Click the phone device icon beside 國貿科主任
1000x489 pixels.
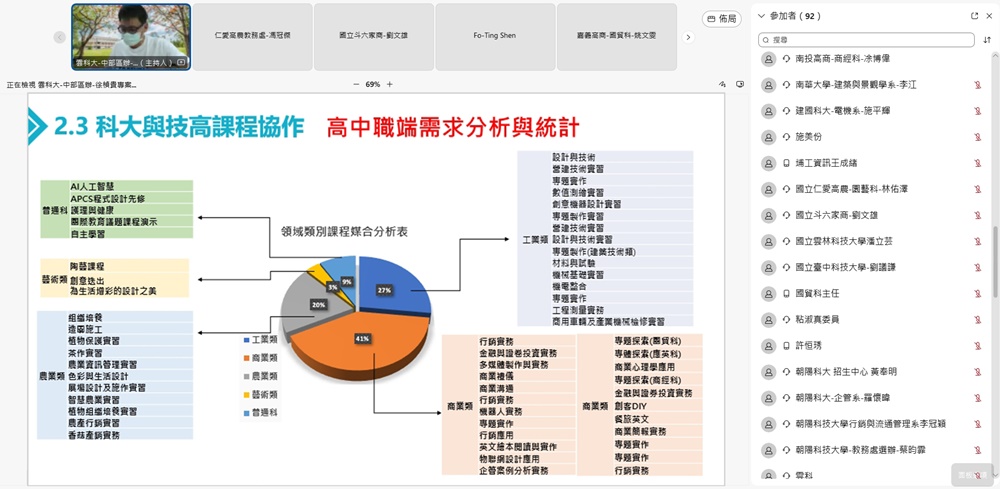coord(786,294)
